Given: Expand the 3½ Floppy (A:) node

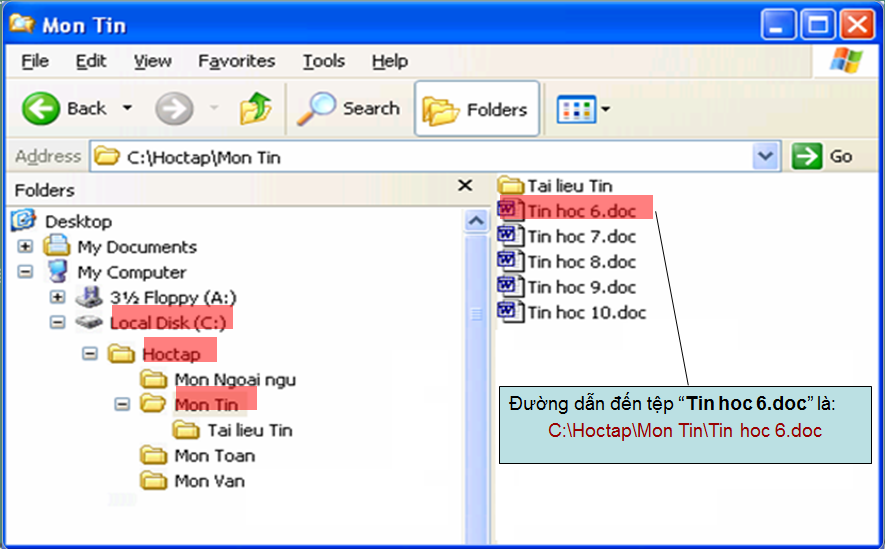Looking at the screenshot, I should coord(57,297).
